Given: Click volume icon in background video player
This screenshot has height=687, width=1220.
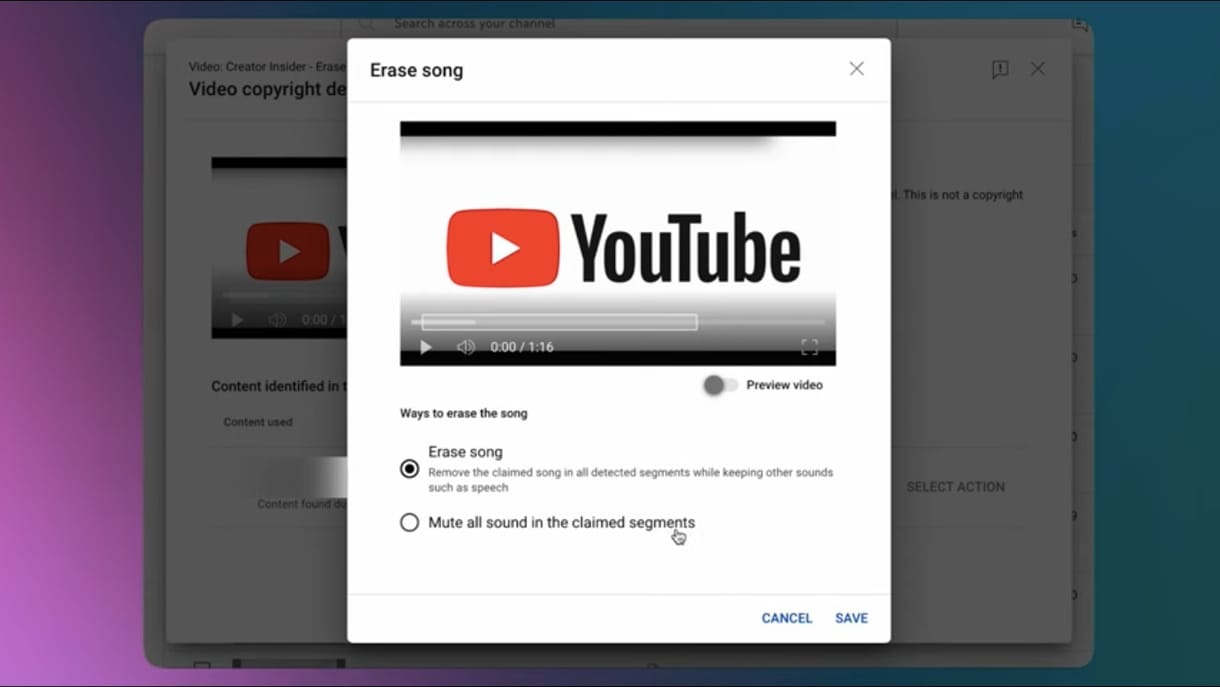Looking at the screenshot, I should click(x=277, y=320).
